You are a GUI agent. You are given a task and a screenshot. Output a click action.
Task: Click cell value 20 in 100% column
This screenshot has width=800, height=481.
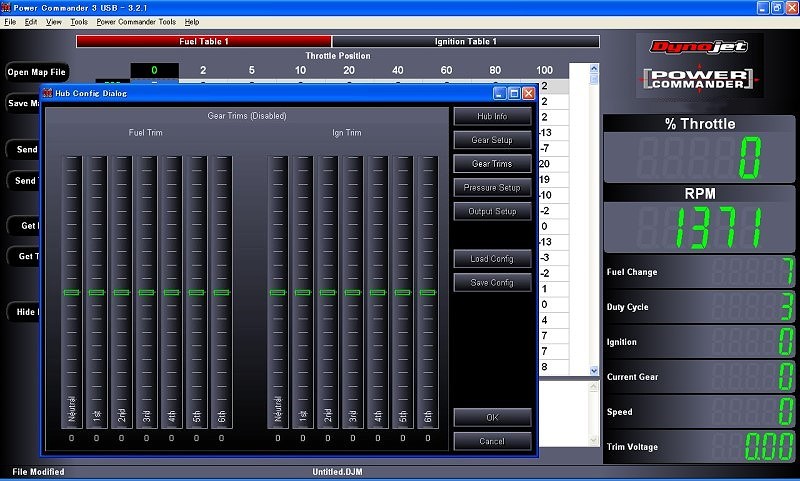click(x=554, y=164)
